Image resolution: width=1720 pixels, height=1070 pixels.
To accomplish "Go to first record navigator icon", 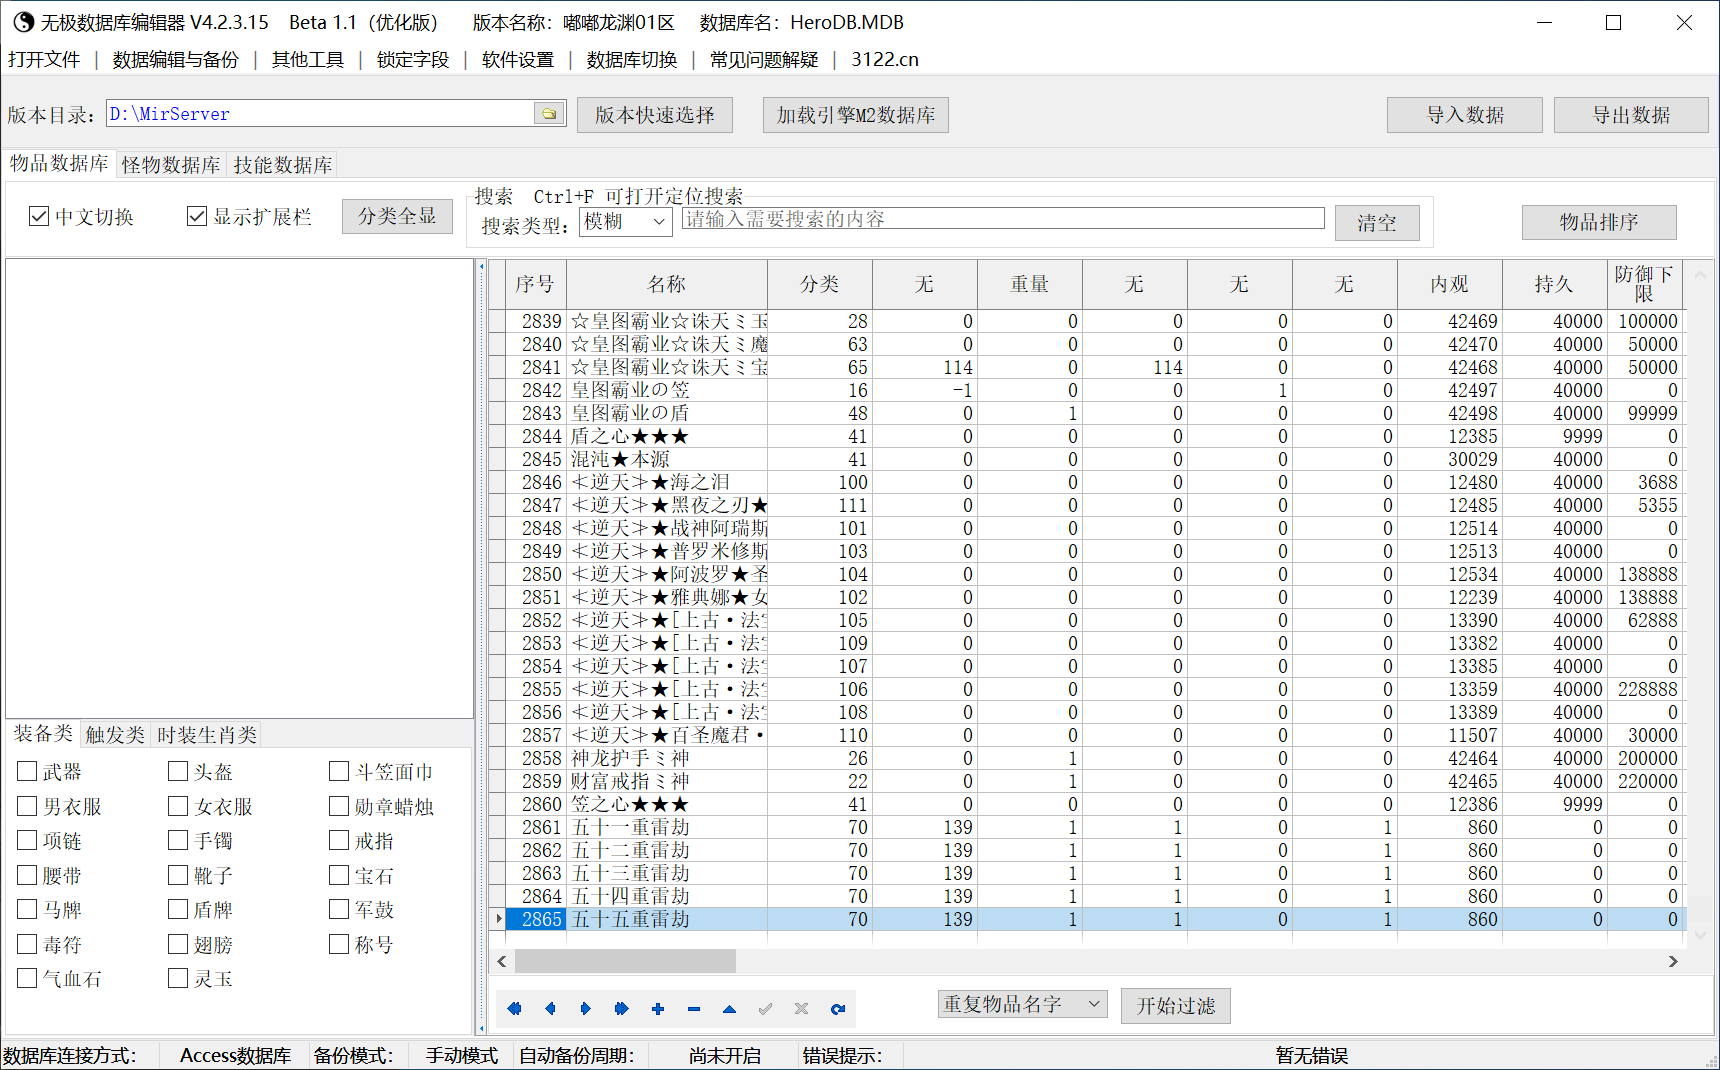I will (514, 1008).
